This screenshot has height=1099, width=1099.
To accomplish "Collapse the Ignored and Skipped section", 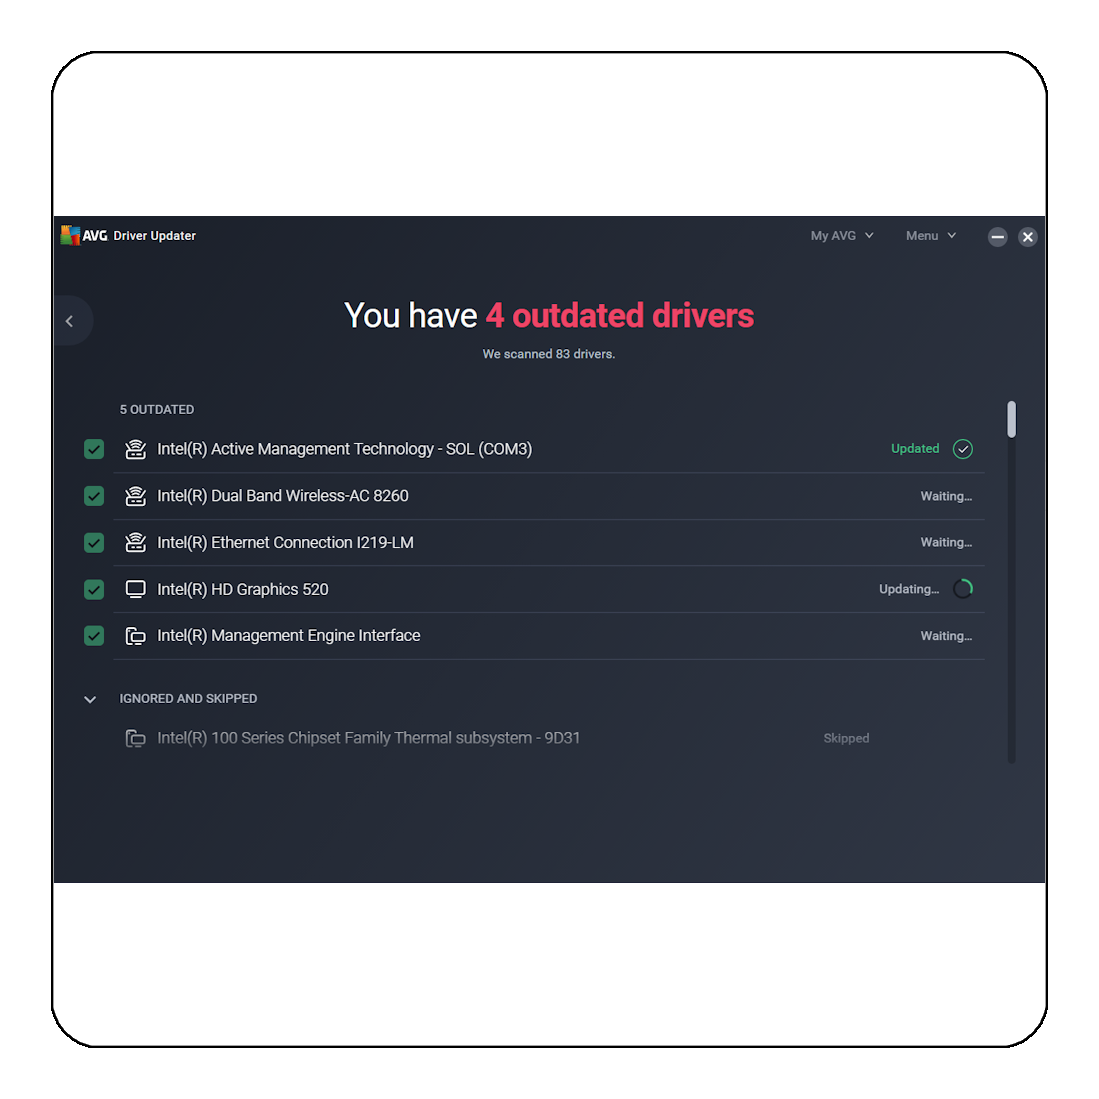I will (x=90, y=699).
